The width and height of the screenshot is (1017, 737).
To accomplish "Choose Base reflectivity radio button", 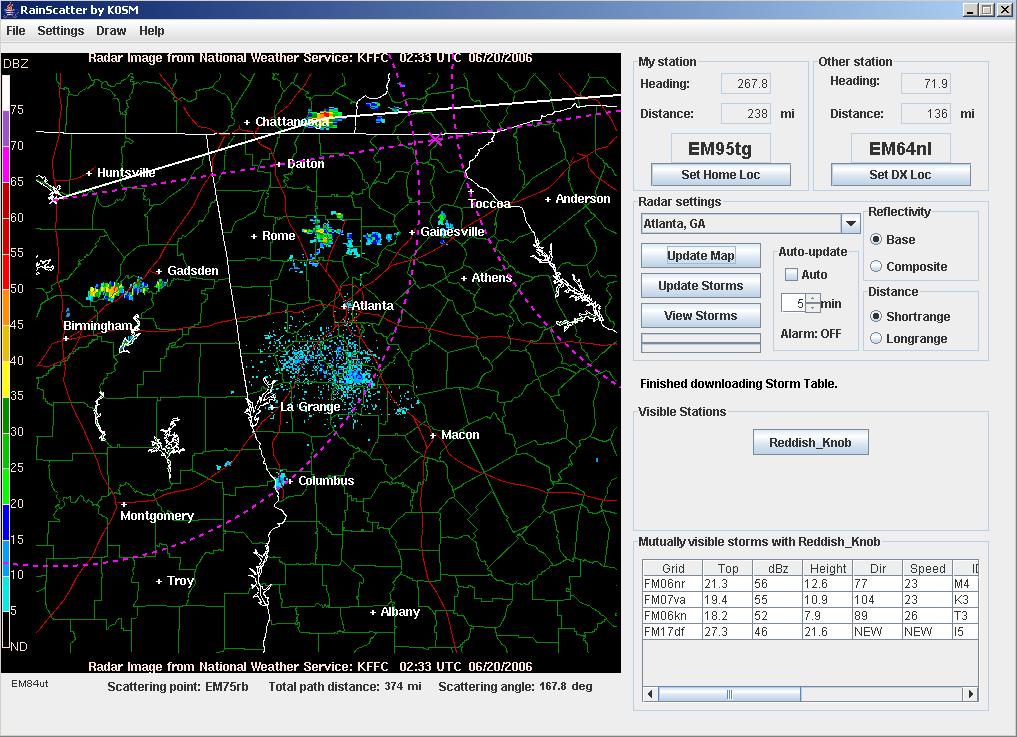I will click(876, 239).
